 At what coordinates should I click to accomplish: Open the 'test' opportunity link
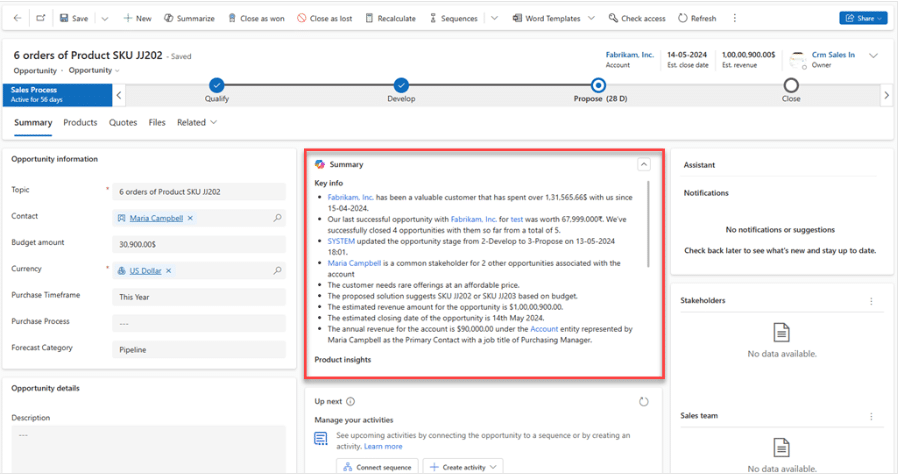tap(517, 219)
